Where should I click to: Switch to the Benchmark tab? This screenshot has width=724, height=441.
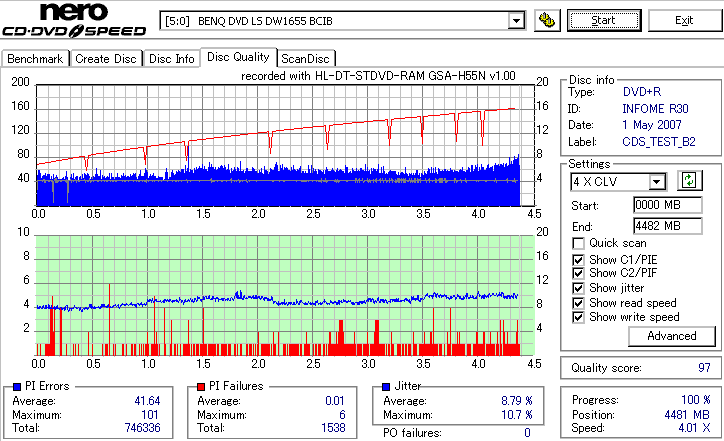(x=35, y=59)
